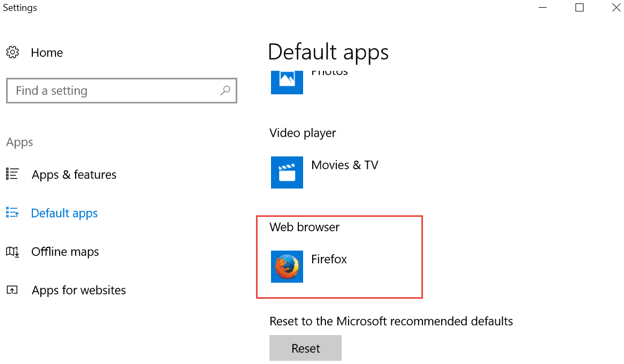Click the Reset to Microsoft recommended defaults text
The image size is (624, 364).
(391, 321)
